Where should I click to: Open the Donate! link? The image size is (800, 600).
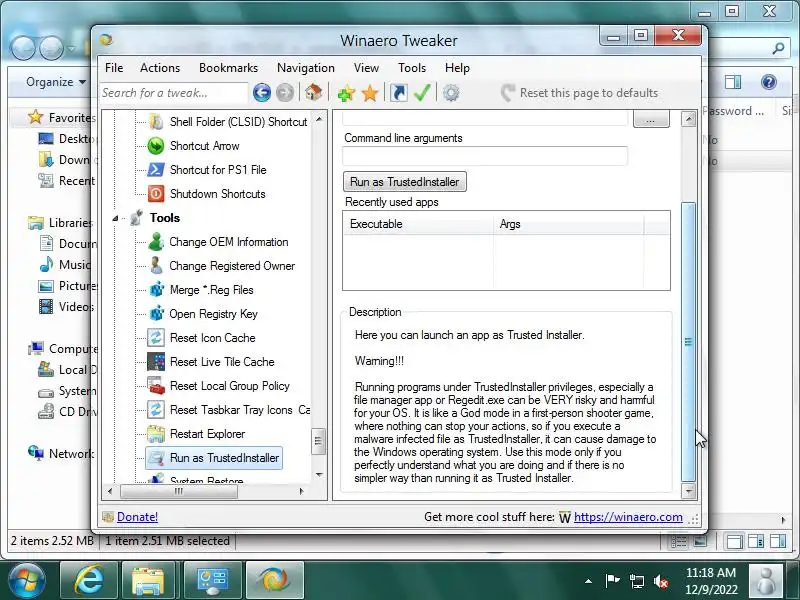pyautogui.click(x=137, y=517)
